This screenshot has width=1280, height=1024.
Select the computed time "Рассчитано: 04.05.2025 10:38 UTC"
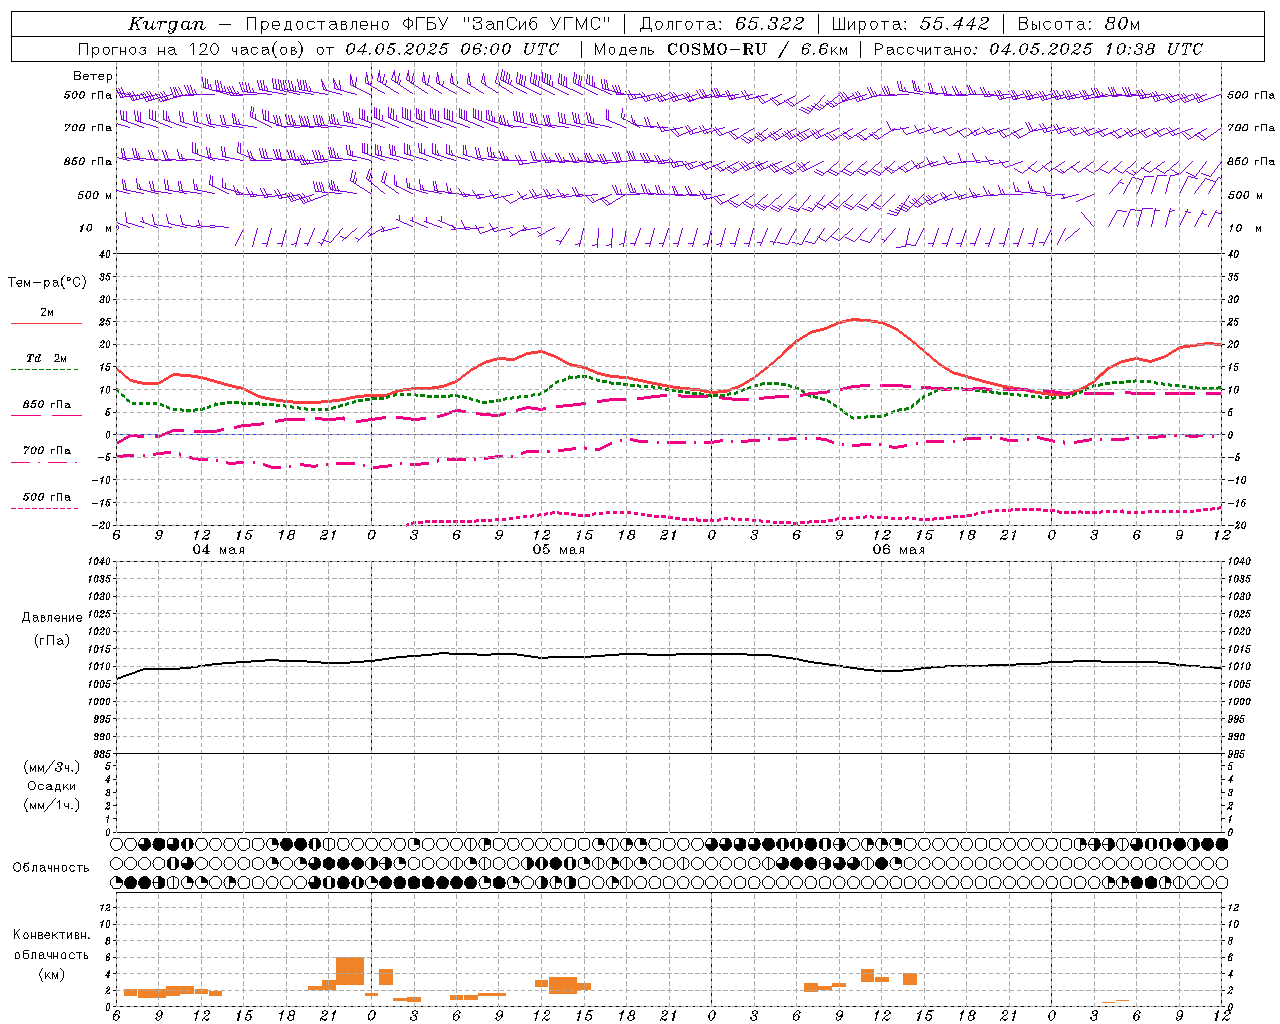click(x=1038, y=49)
